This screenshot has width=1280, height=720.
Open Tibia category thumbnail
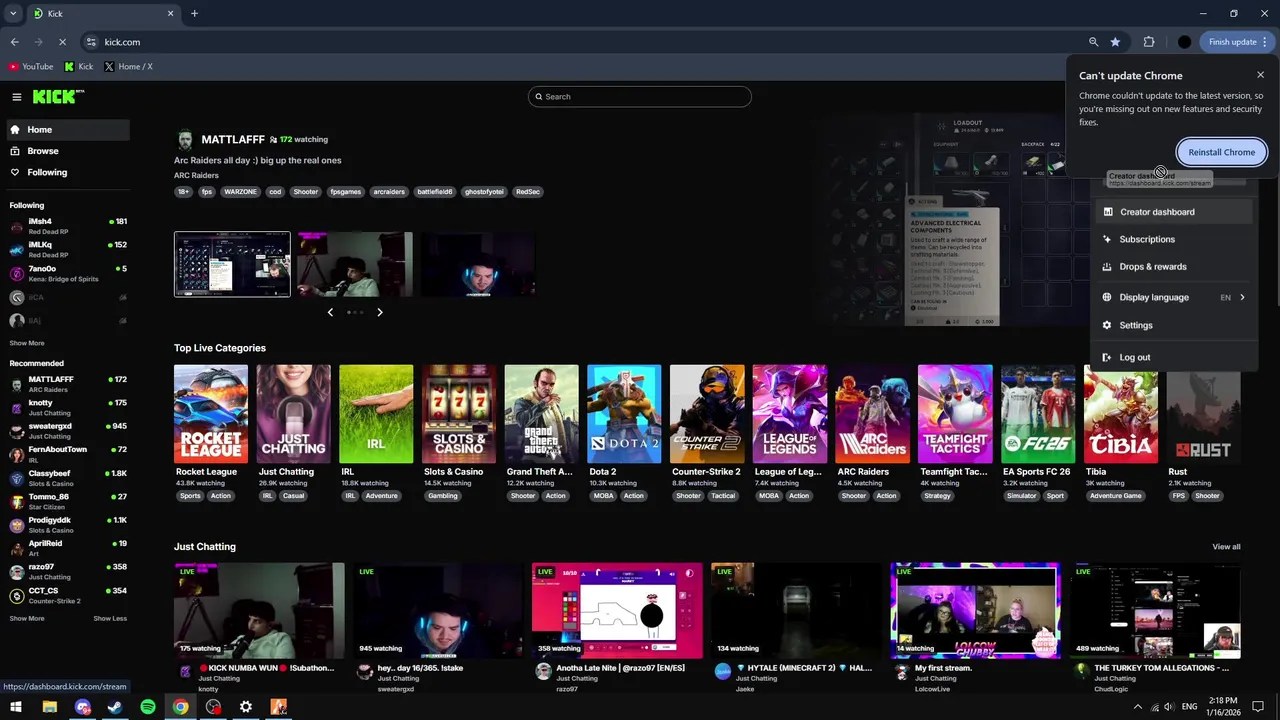[1121, 414]
